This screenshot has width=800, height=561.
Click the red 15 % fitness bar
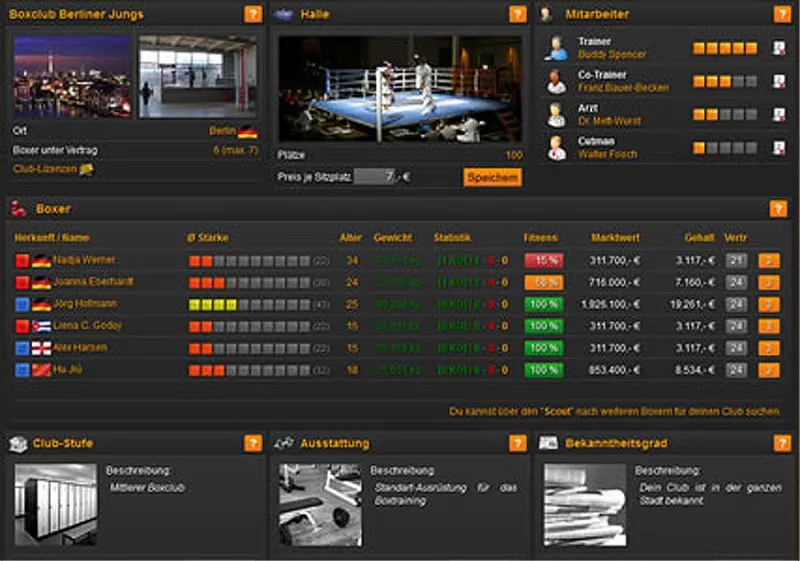click(544, 261)
